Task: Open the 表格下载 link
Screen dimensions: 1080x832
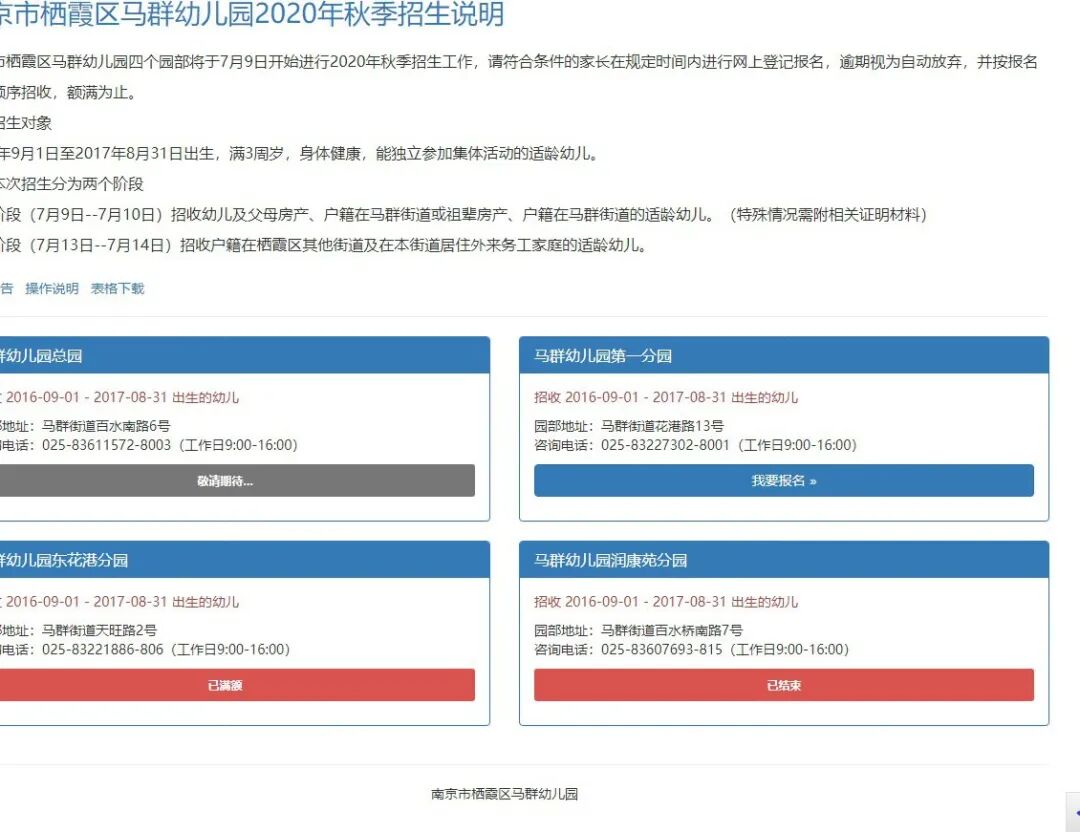Action: [x=118, y=289]
